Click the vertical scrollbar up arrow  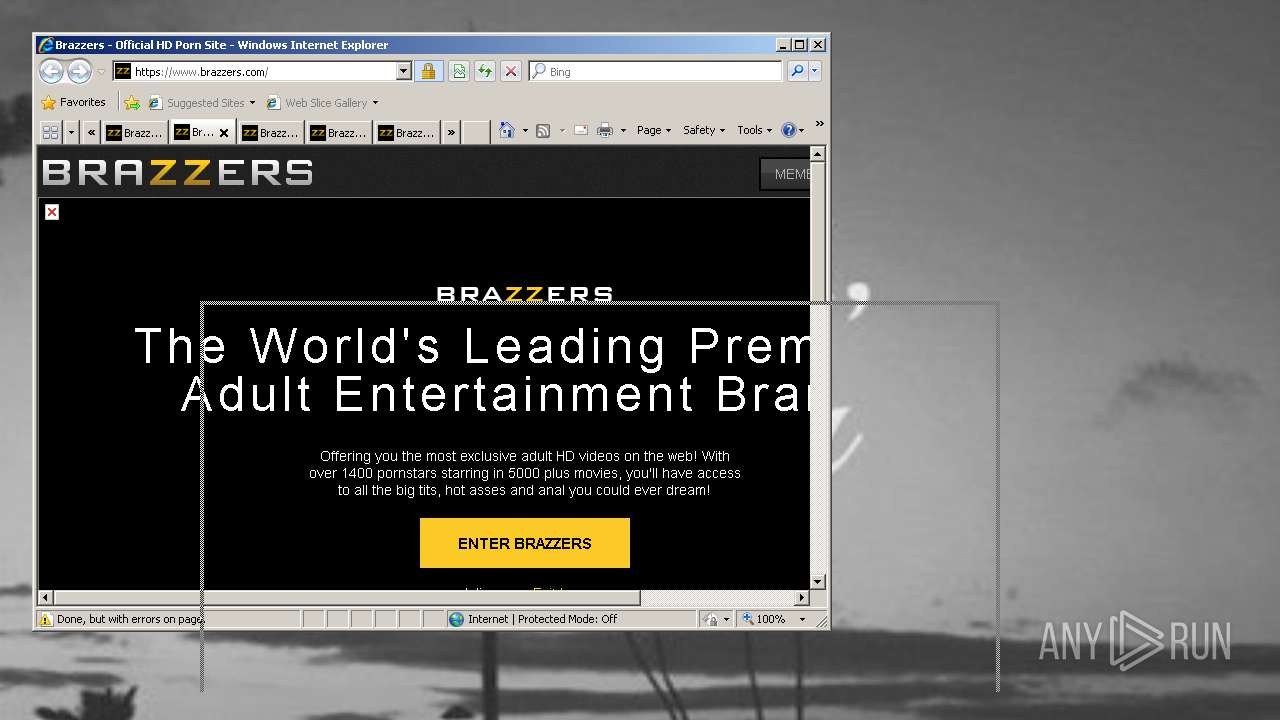tap(817, 154)
